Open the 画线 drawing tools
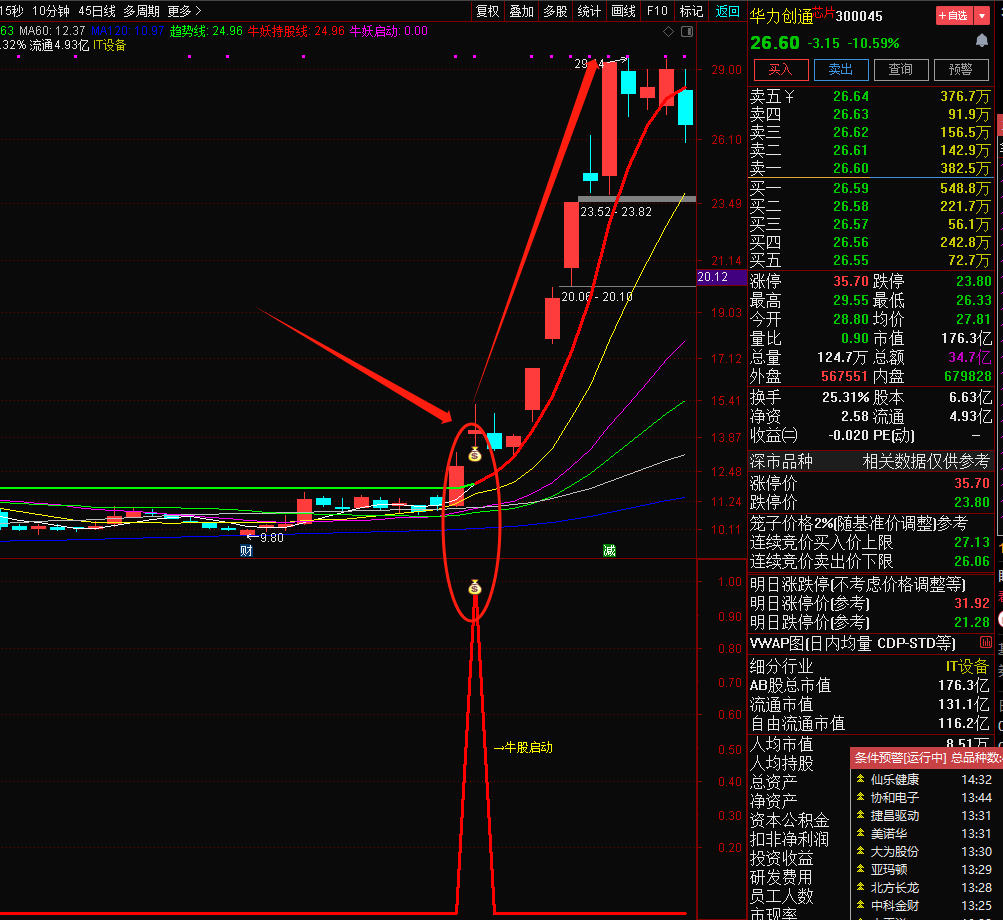This screenshot has width=1003, height=920. (623, 11)
